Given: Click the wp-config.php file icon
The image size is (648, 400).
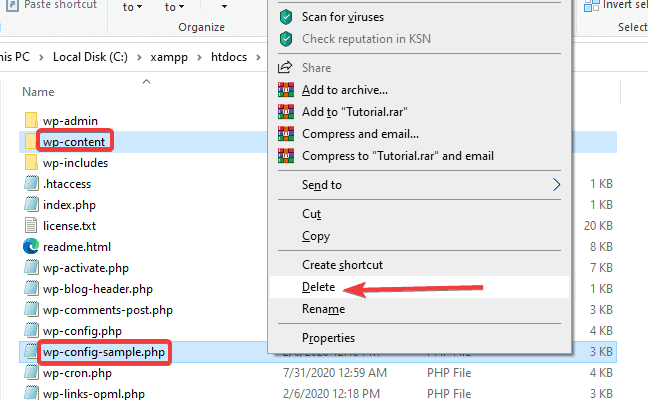Looking at the screenshot, I should pos(31,331).
